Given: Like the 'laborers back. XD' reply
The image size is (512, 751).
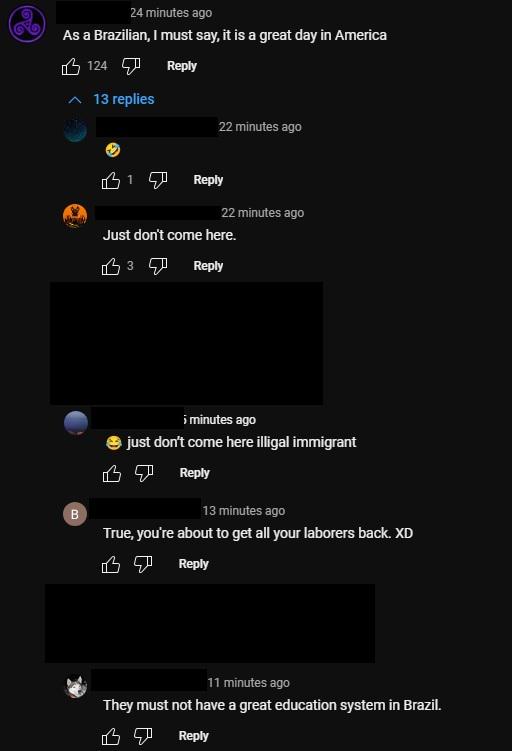Looking at the screenshot, I should click(111, 564).
